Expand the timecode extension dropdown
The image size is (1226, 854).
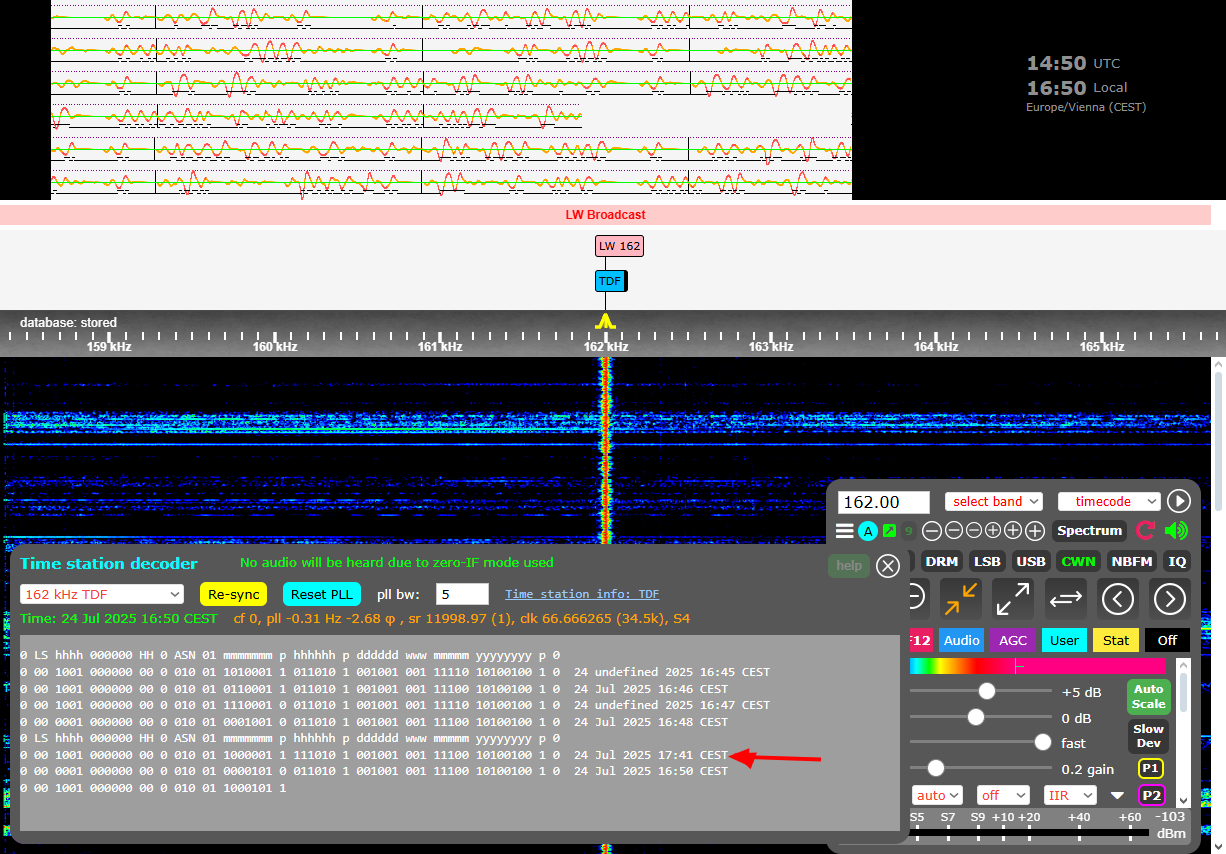coord(1109,501)
